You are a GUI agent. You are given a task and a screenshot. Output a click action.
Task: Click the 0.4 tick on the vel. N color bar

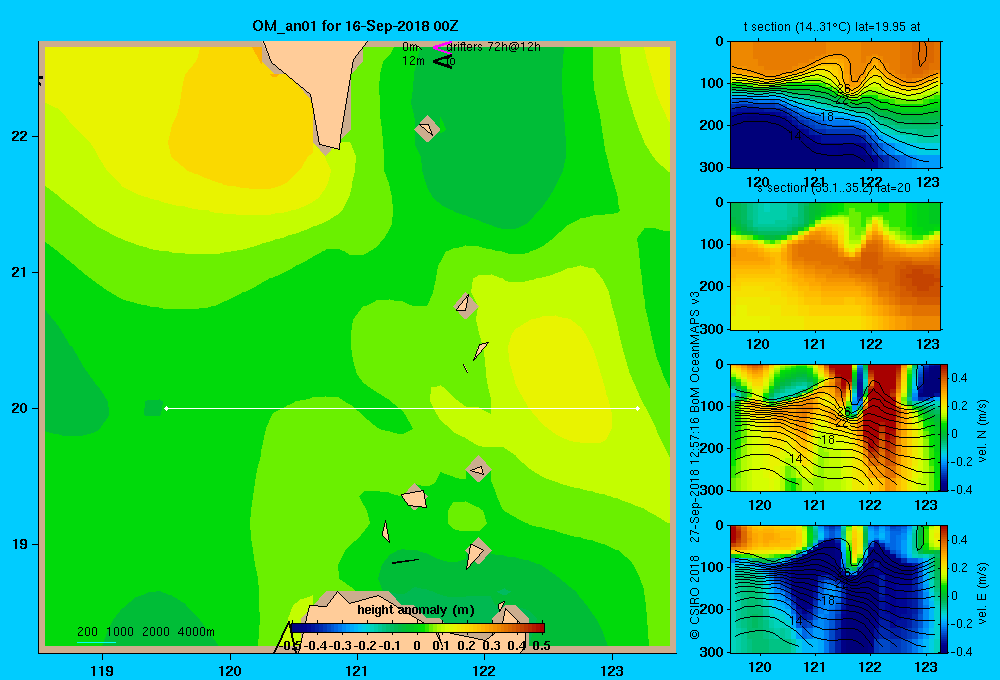pyautogui.click(x=959, y=378)
